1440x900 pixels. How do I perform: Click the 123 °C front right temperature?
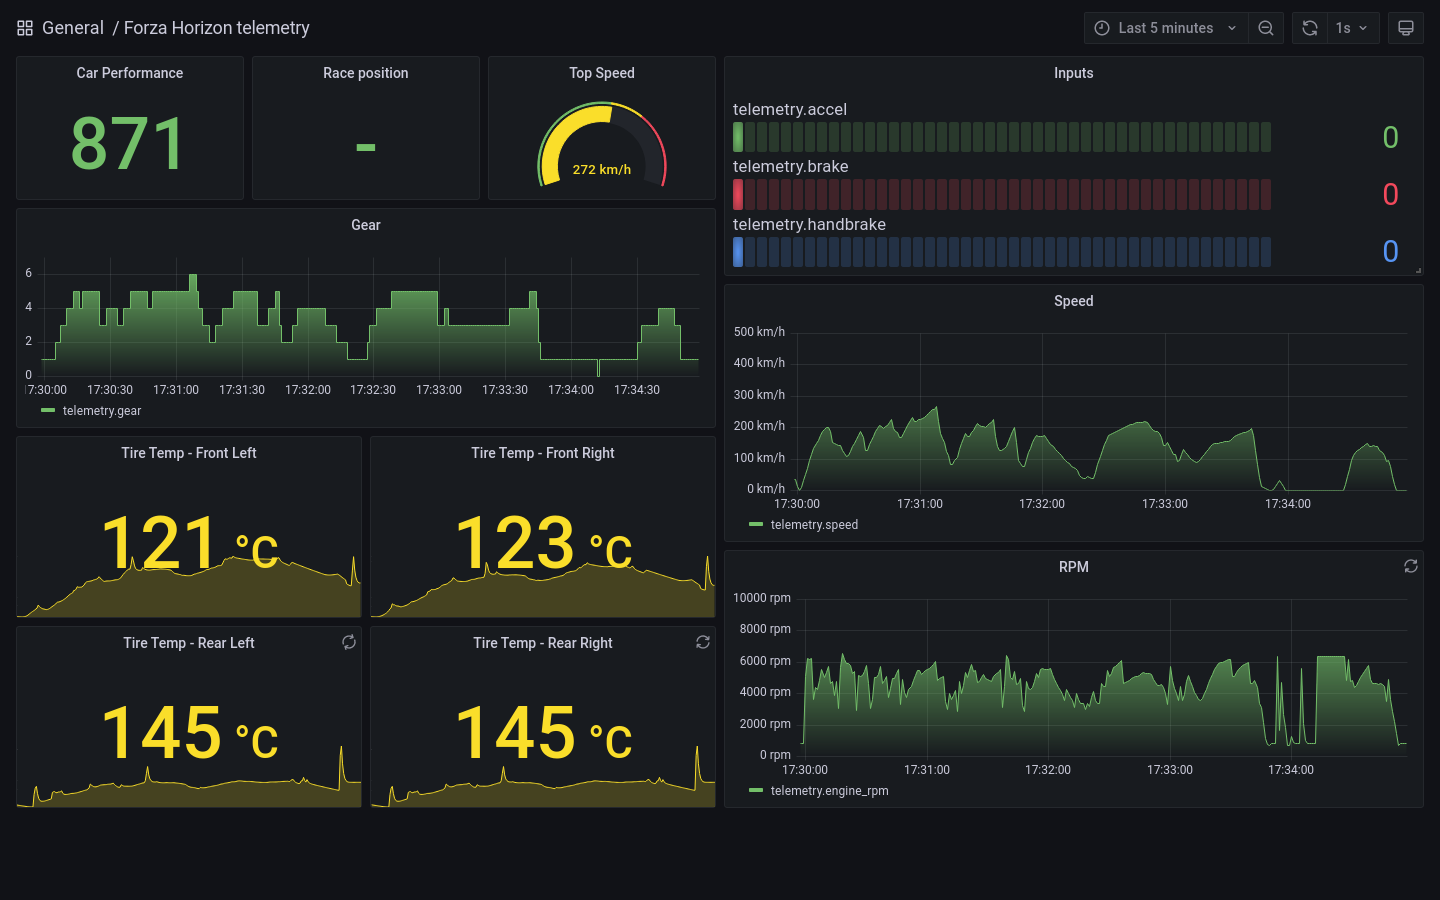[x=544, y=543]
